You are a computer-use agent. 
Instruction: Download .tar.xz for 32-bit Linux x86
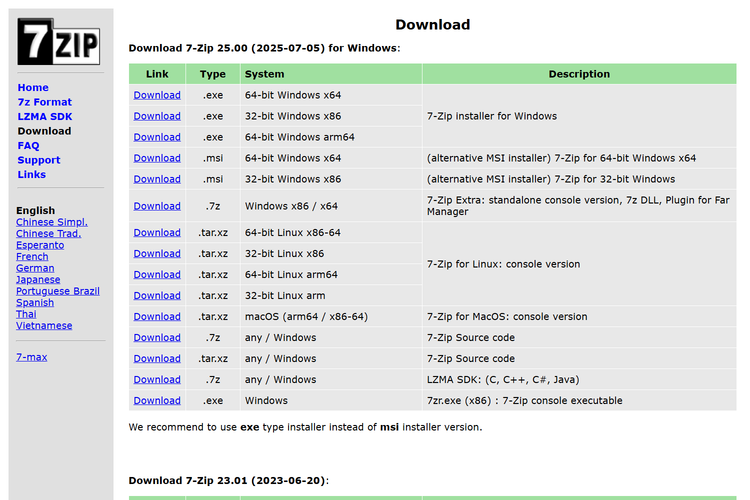(157, 254)
